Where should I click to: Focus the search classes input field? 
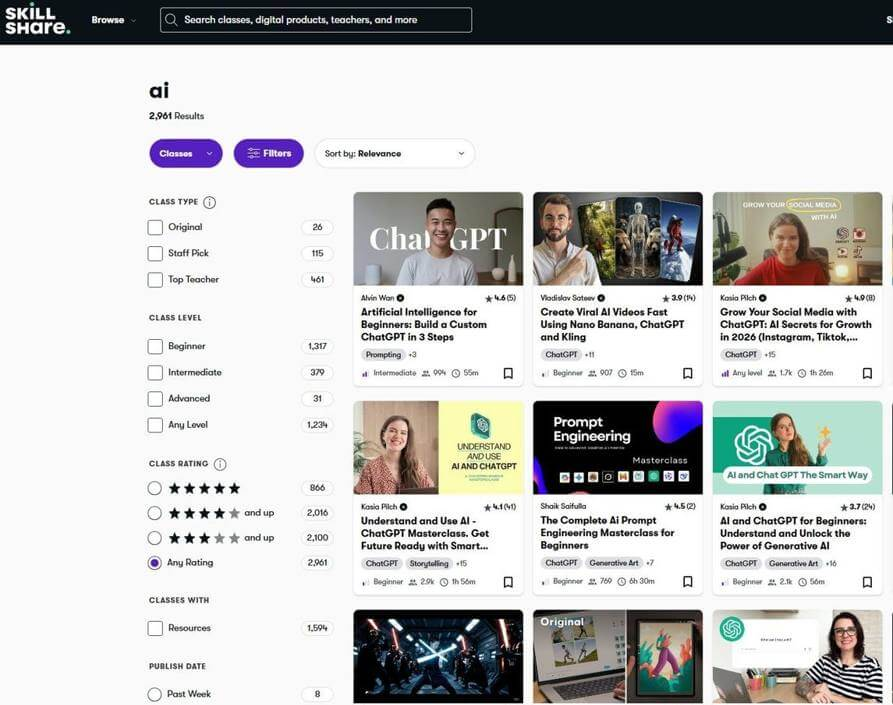(x=316, y=20)
